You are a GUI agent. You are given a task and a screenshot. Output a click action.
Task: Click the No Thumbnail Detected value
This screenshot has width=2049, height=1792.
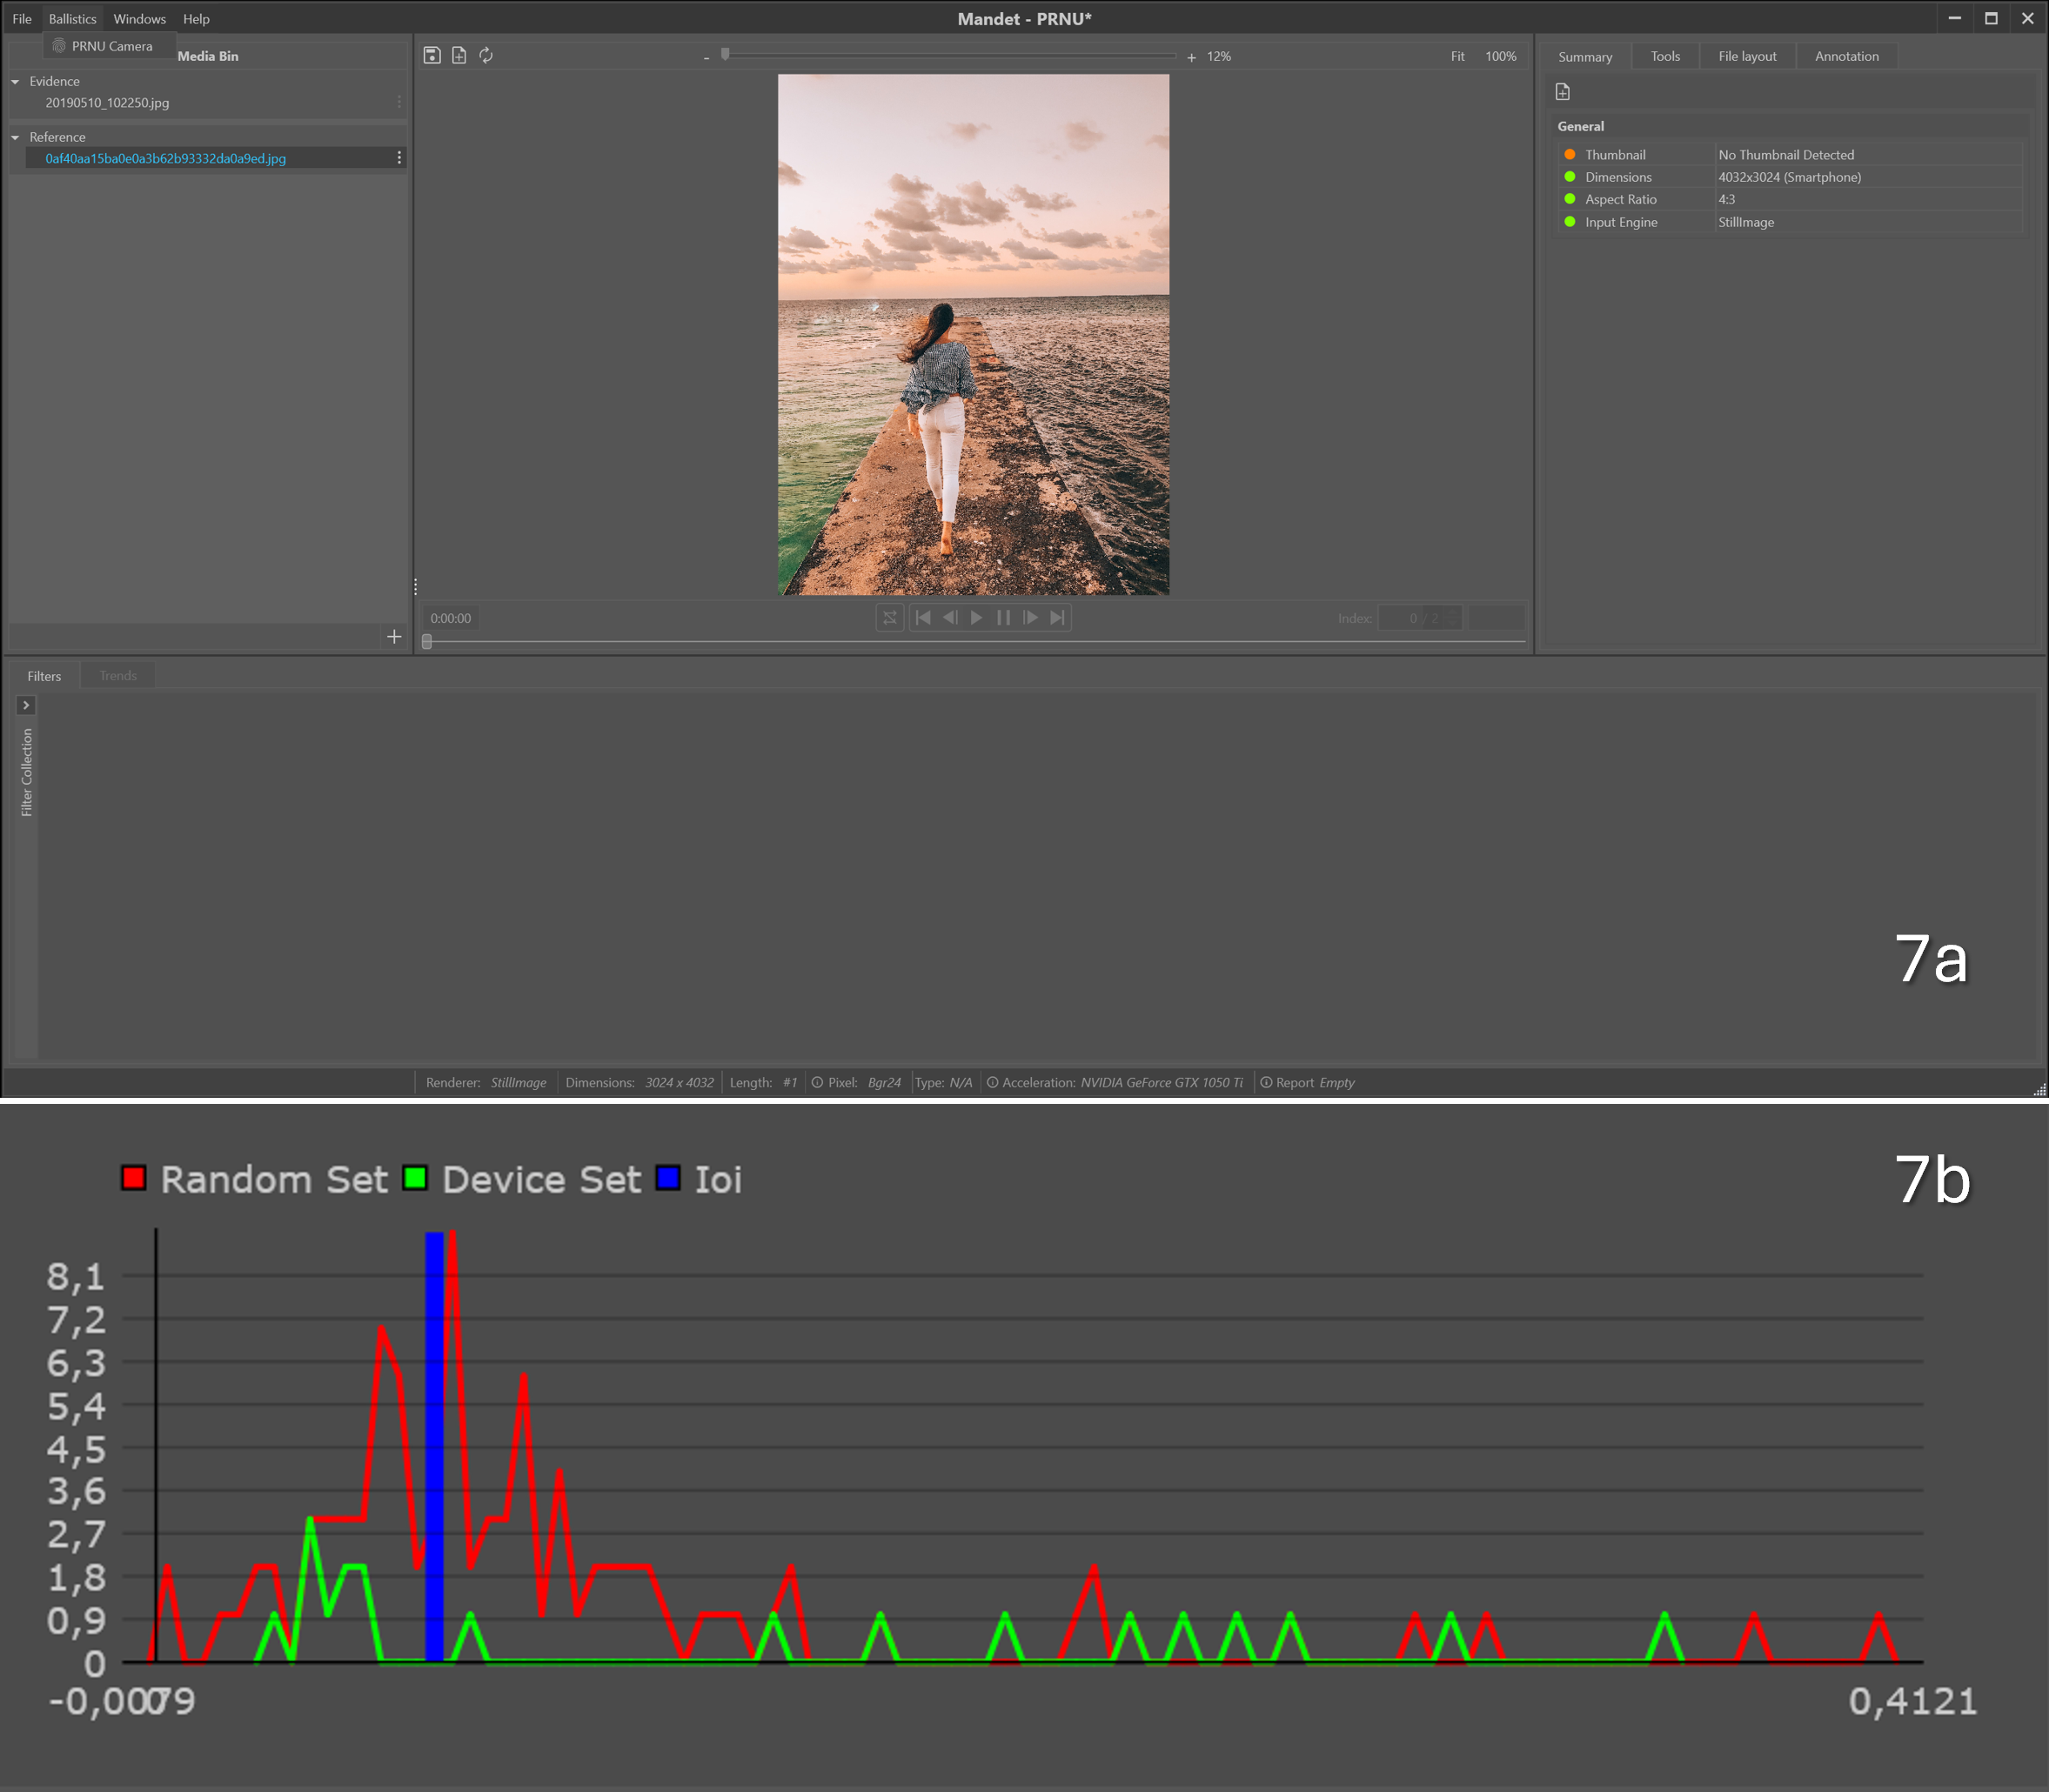tap(1786, 155)
